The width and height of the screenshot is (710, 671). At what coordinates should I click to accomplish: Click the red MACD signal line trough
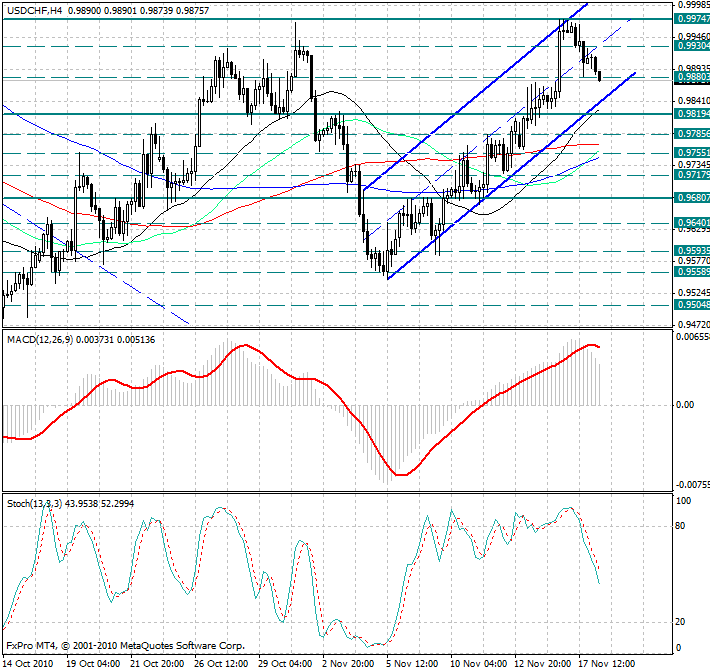pyautogui.click(x=400, y=474)
